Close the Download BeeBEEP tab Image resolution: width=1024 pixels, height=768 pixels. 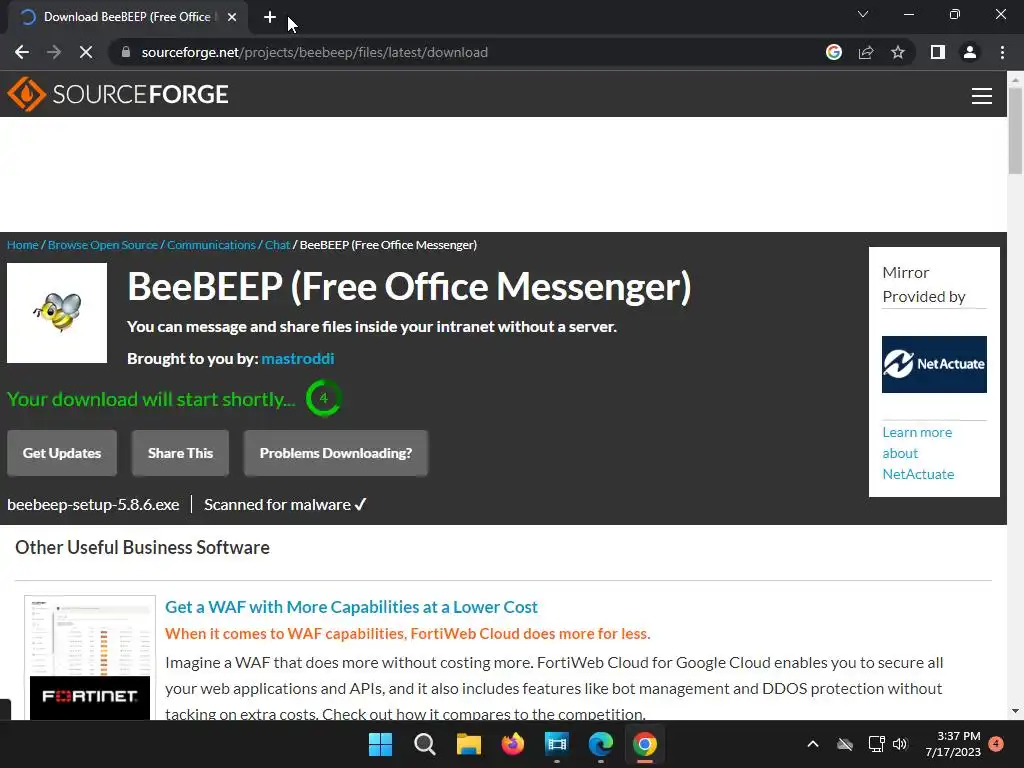[x=232, y=17]
